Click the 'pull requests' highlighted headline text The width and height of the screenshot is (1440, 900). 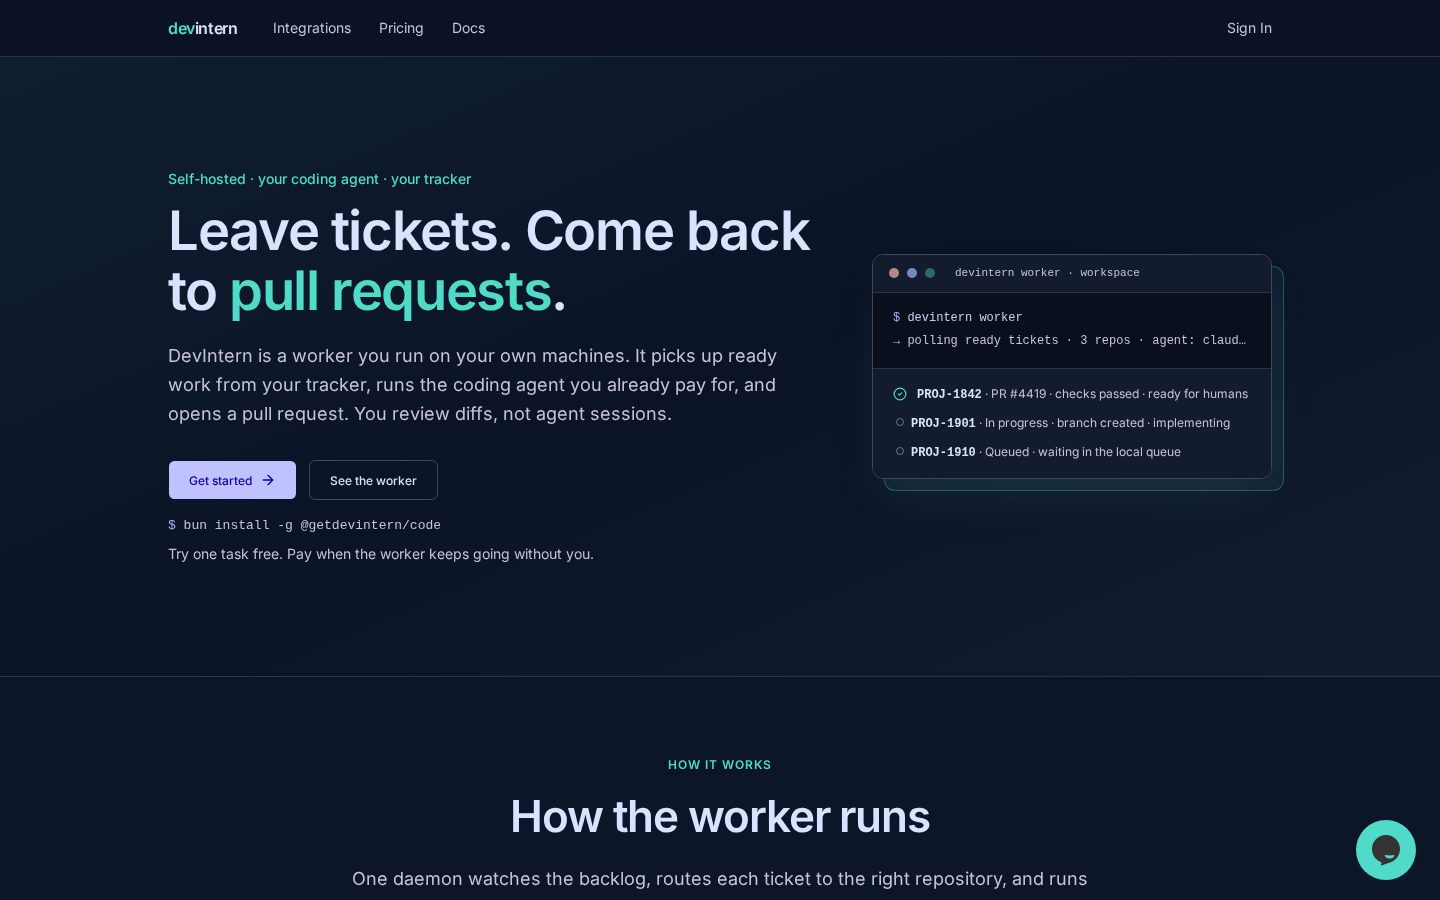(x=391, y=293)
